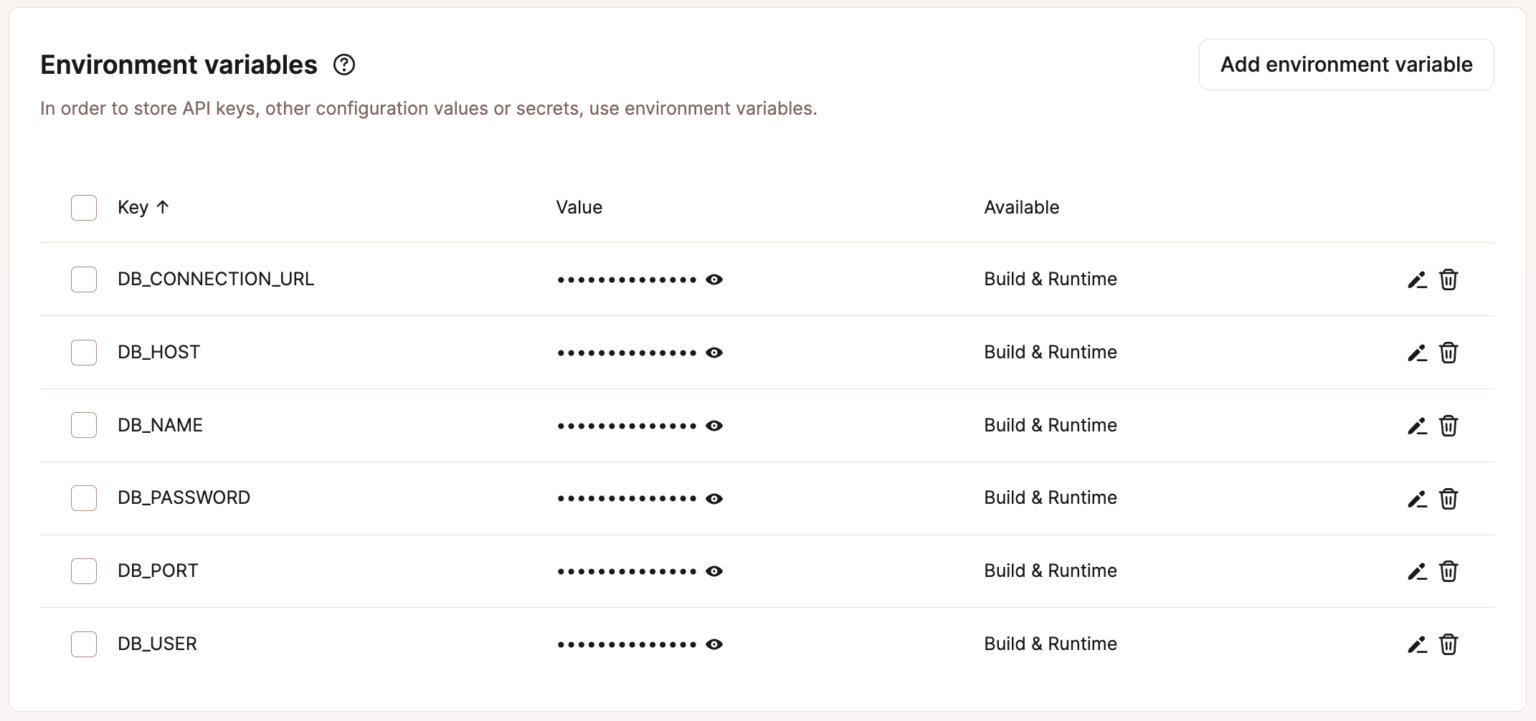
Task: Reveal the hidden value of DB_CONNECTION_URL
Action: [713, 279]
